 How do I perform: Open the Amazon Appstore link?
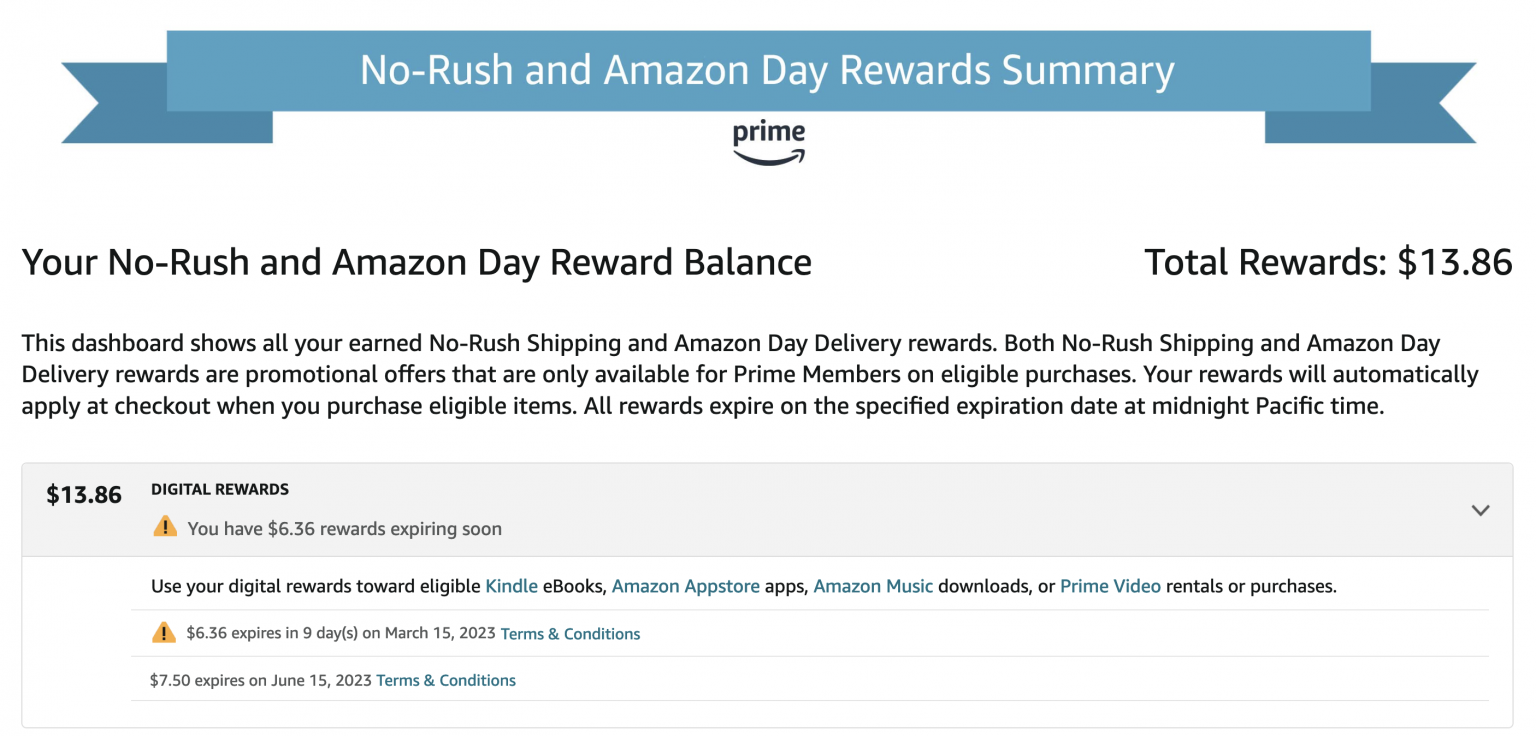click(685, 586)
